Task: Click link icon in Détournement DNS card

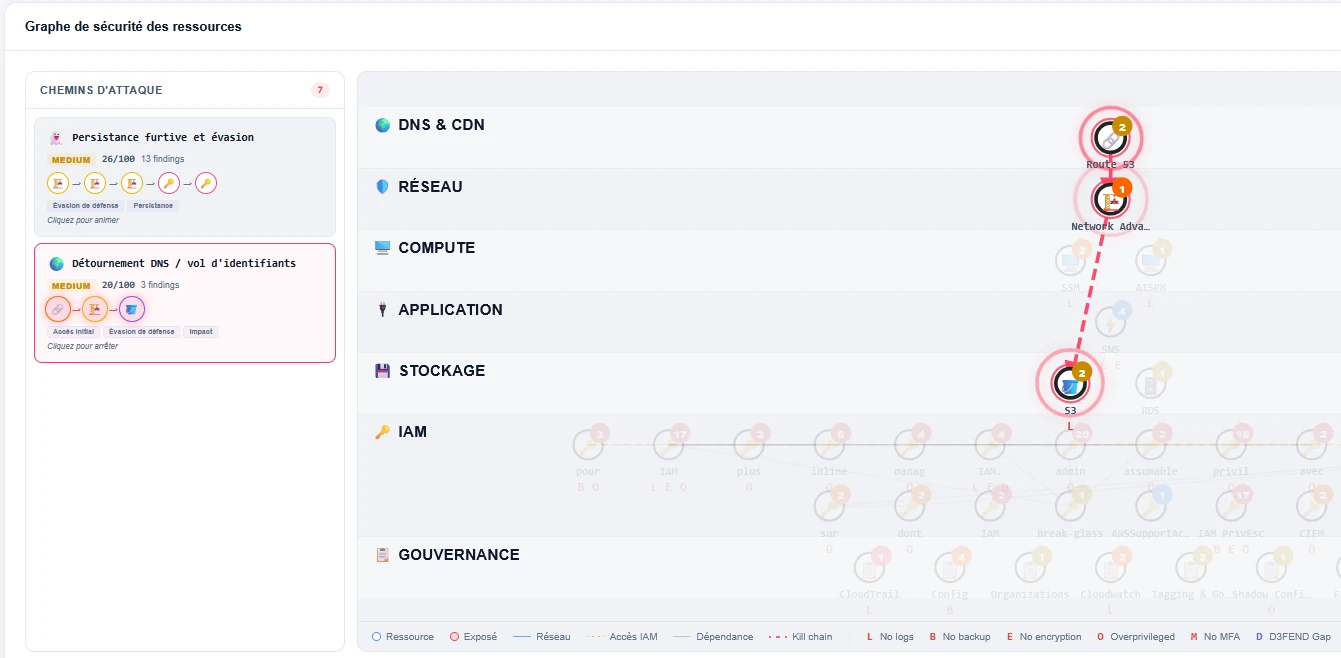Action: tap(58, 309)
